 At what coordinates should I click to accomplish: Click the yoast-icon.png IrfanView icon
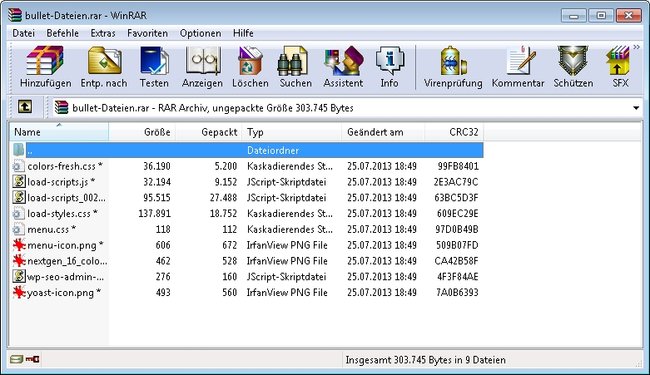(19, 292)
